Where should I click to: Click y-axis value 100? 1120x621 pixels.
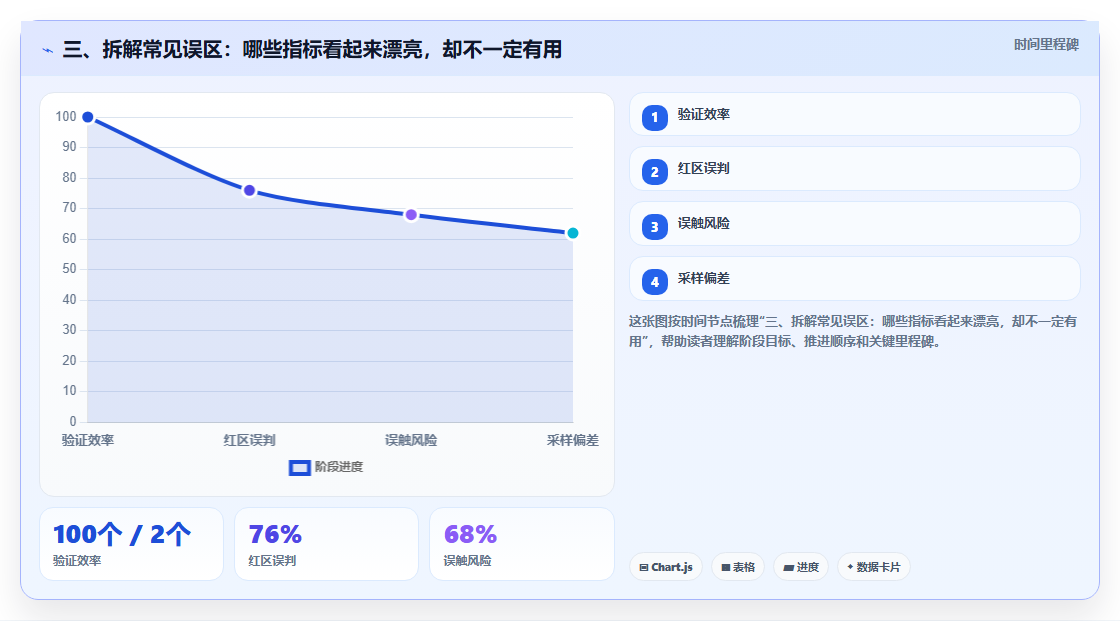pyautogui.click(x=66, y=116)
